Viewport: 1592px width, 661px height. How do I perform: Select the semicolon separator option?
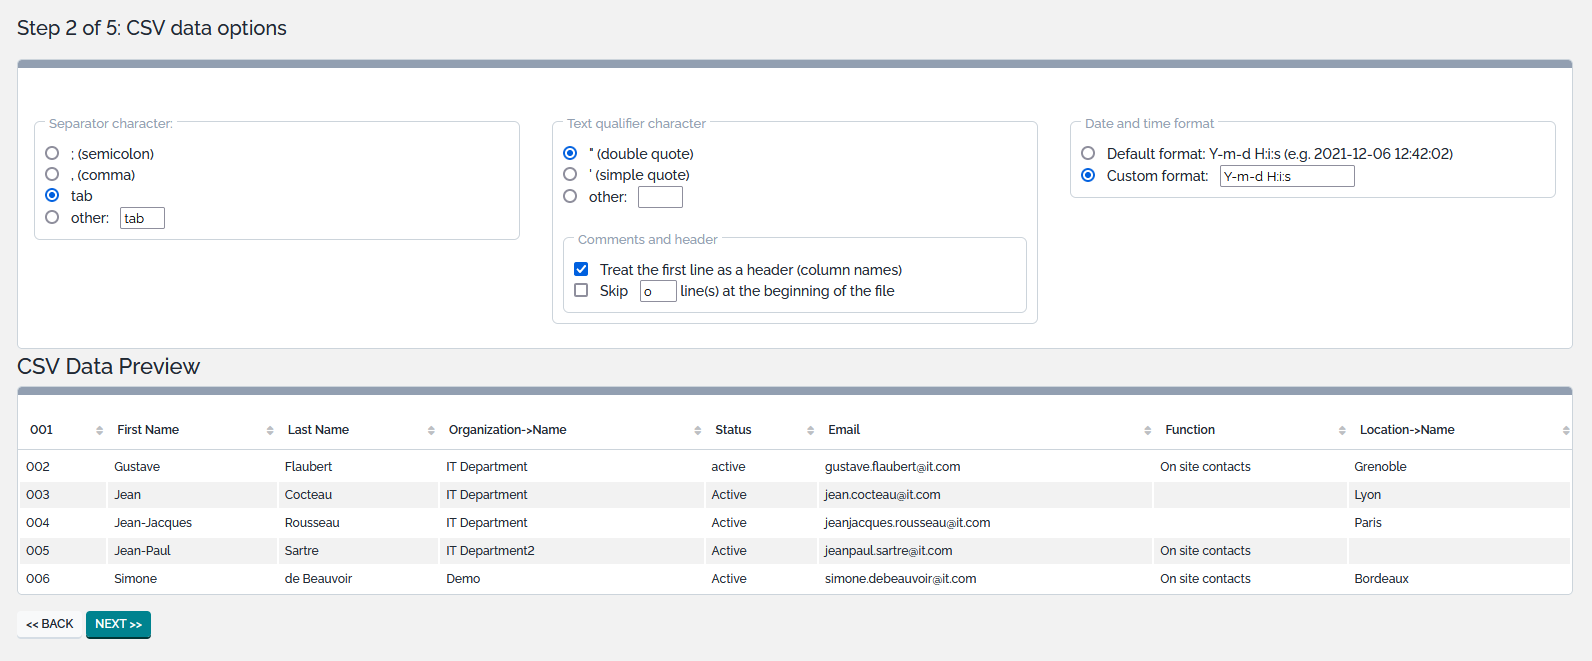pyautogui.click(x=52, y=153)
